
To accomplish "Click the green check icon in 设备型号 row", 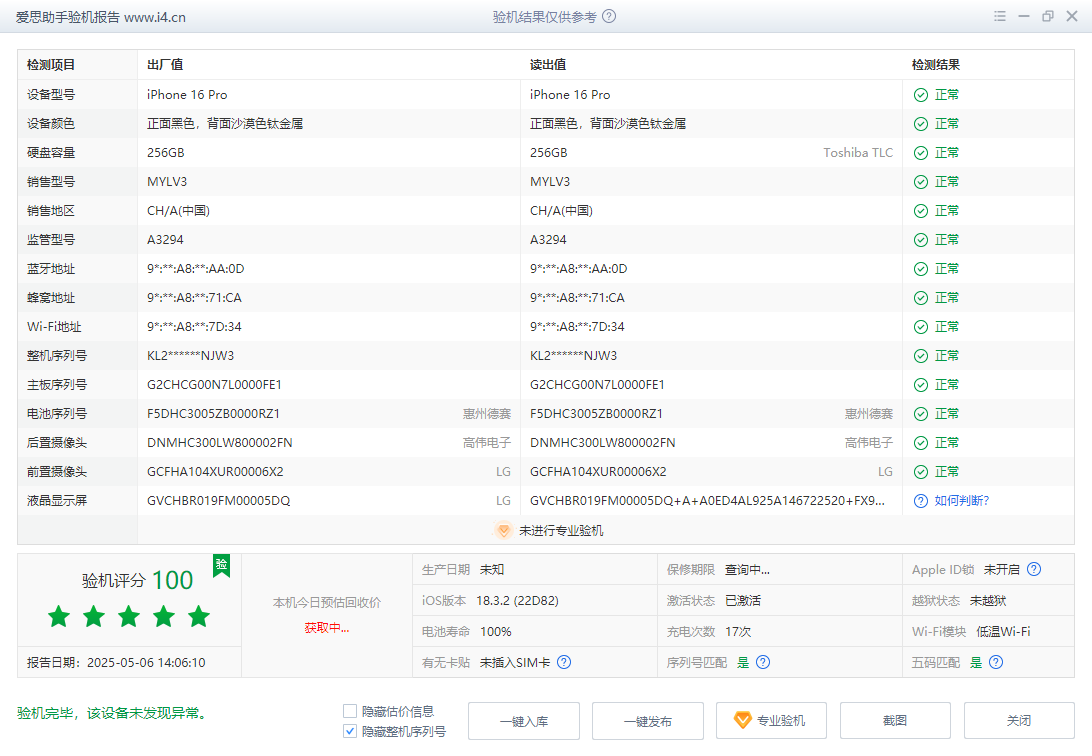I will (x=921, y=95).
